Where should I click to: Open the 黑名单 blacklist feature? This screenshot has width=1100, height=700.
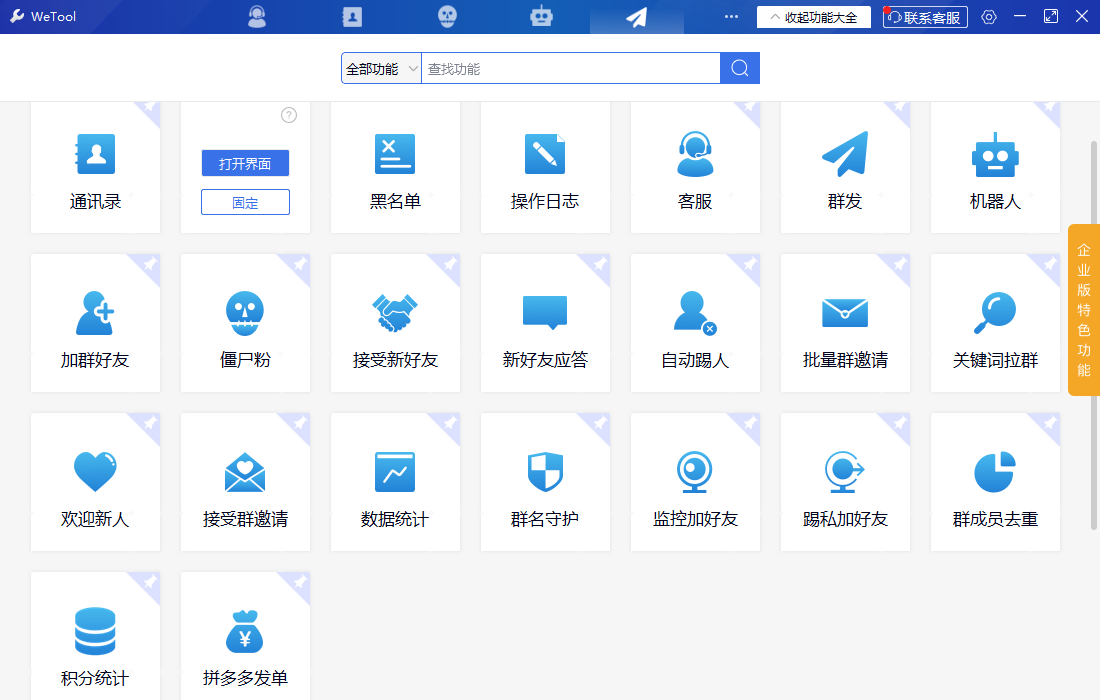[395, 167]
